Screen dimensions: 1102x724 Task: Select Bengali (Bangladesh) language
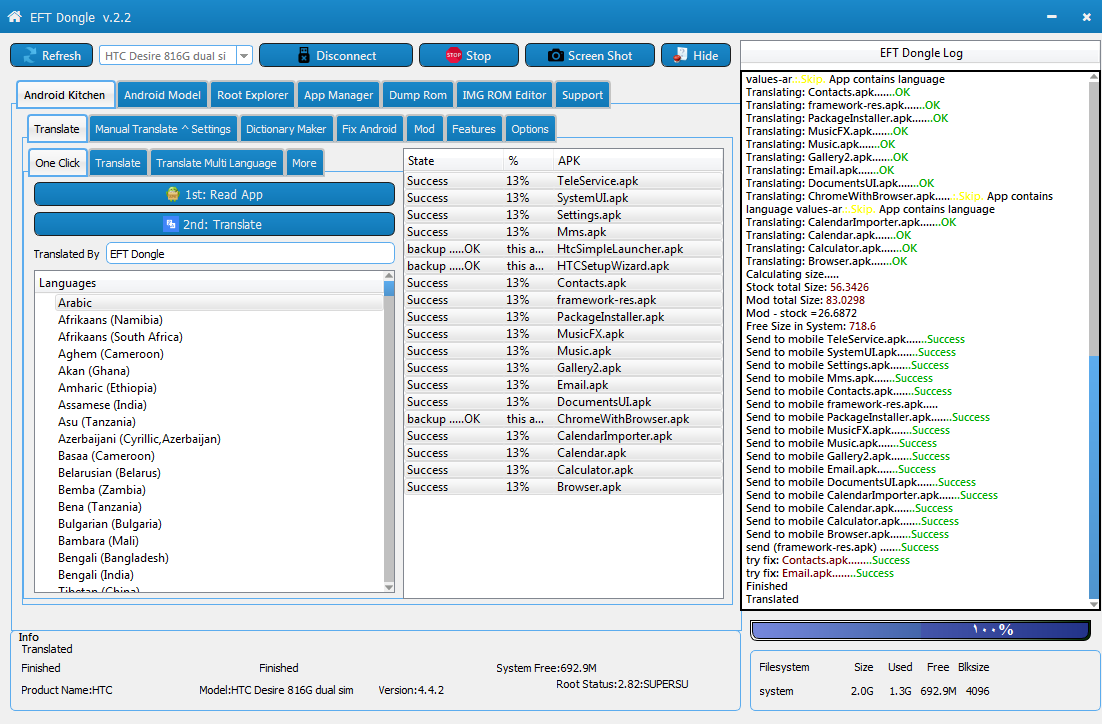[113, 557]
